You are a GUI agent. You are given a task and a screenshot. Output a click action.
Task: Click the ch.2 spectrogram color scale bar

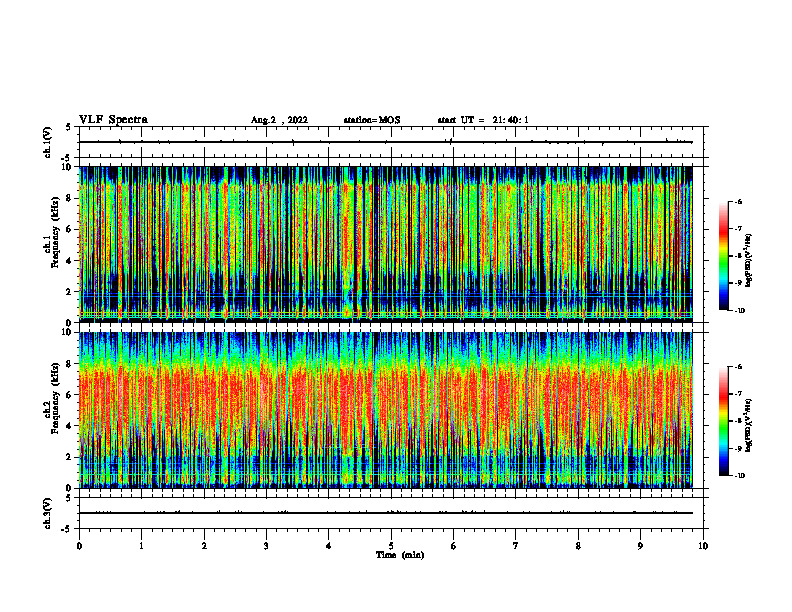723,421
